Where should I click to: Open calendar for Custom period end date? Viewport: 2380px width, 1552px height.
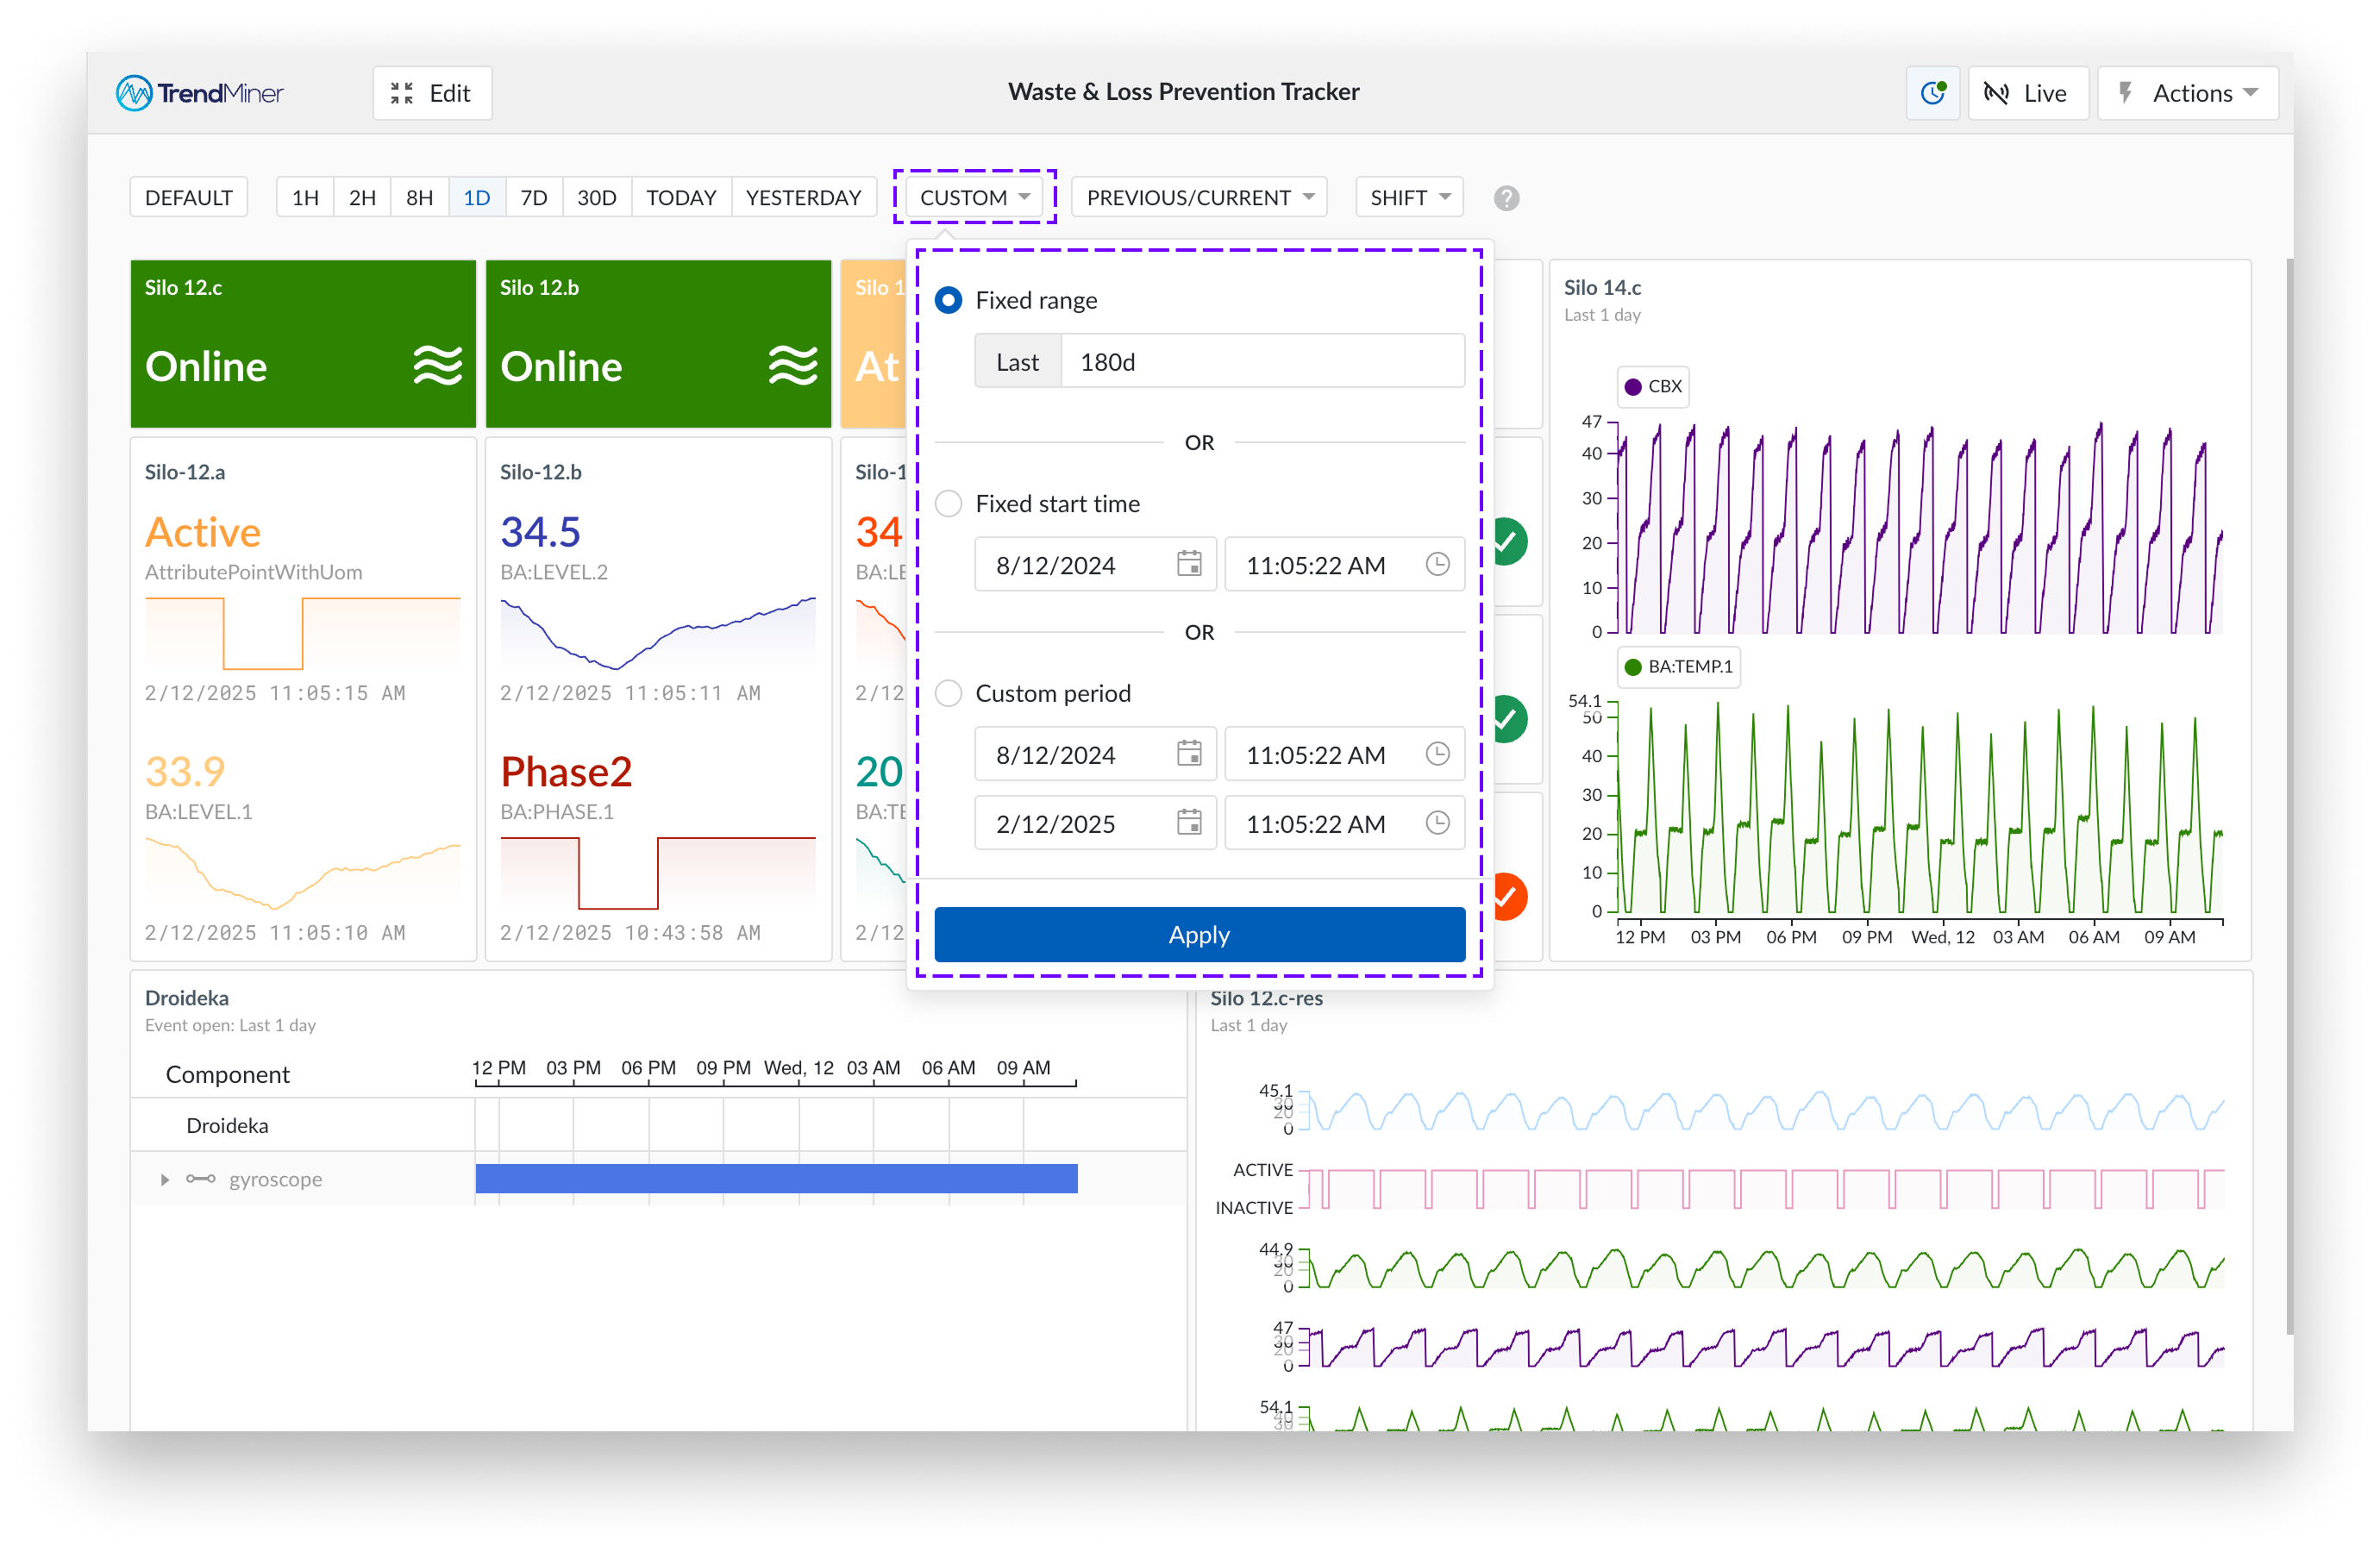coord(1188,823)
